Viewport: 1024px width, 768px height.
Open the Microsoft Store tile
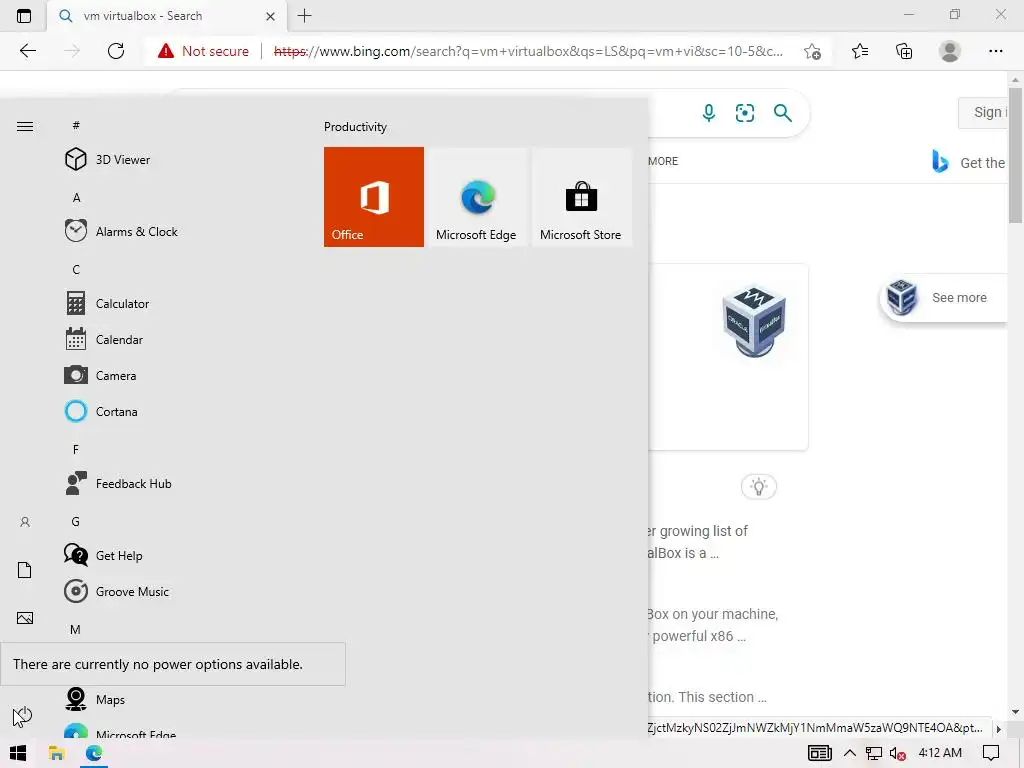(581, 197)
